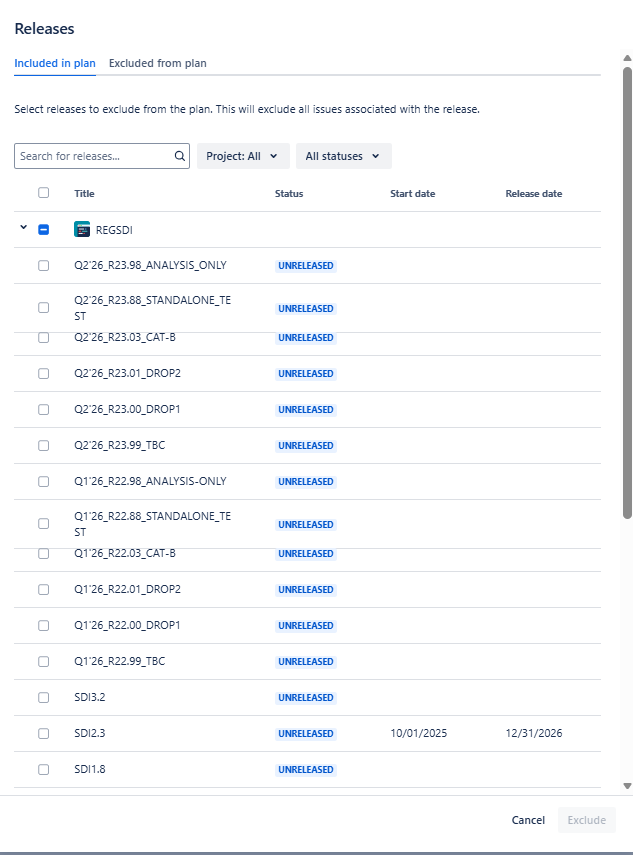Click UNRELEASED badge for Q1'26_R22.01_DROP2

pyautogui.click(x=306, y=589)
